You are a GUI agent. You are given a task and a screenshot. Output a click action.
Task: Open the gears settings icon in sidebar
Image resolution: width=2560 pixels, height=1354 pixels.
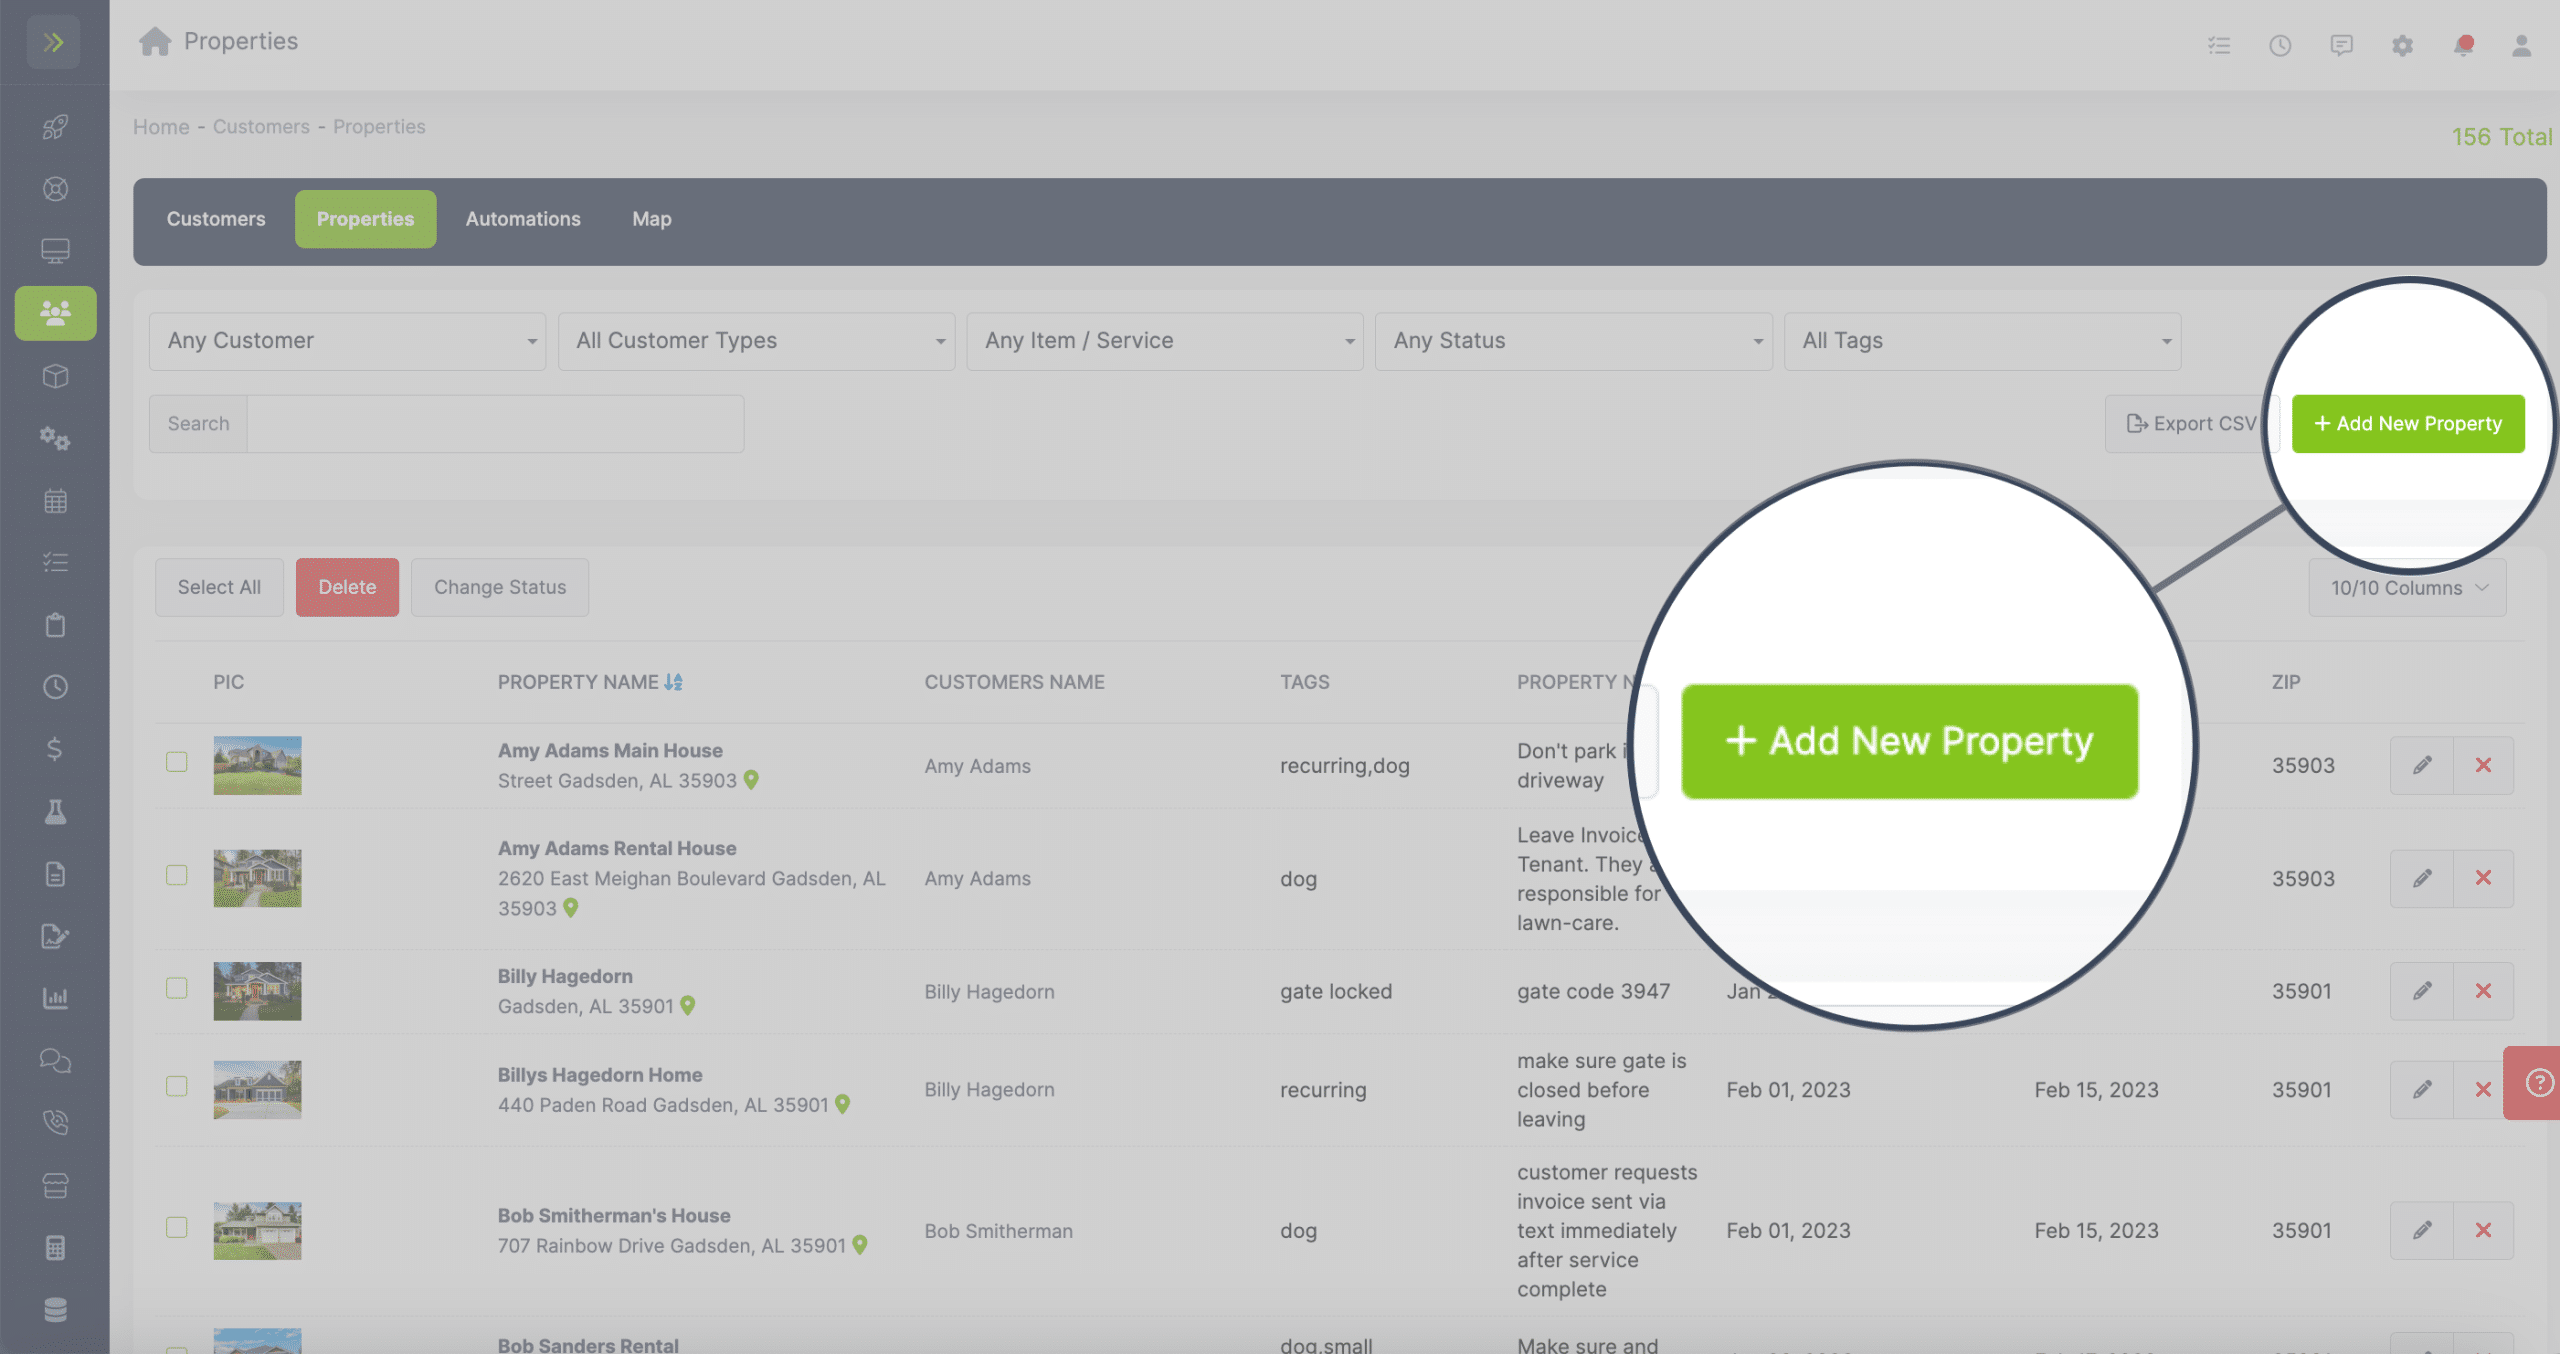click(x=55, y=438)
